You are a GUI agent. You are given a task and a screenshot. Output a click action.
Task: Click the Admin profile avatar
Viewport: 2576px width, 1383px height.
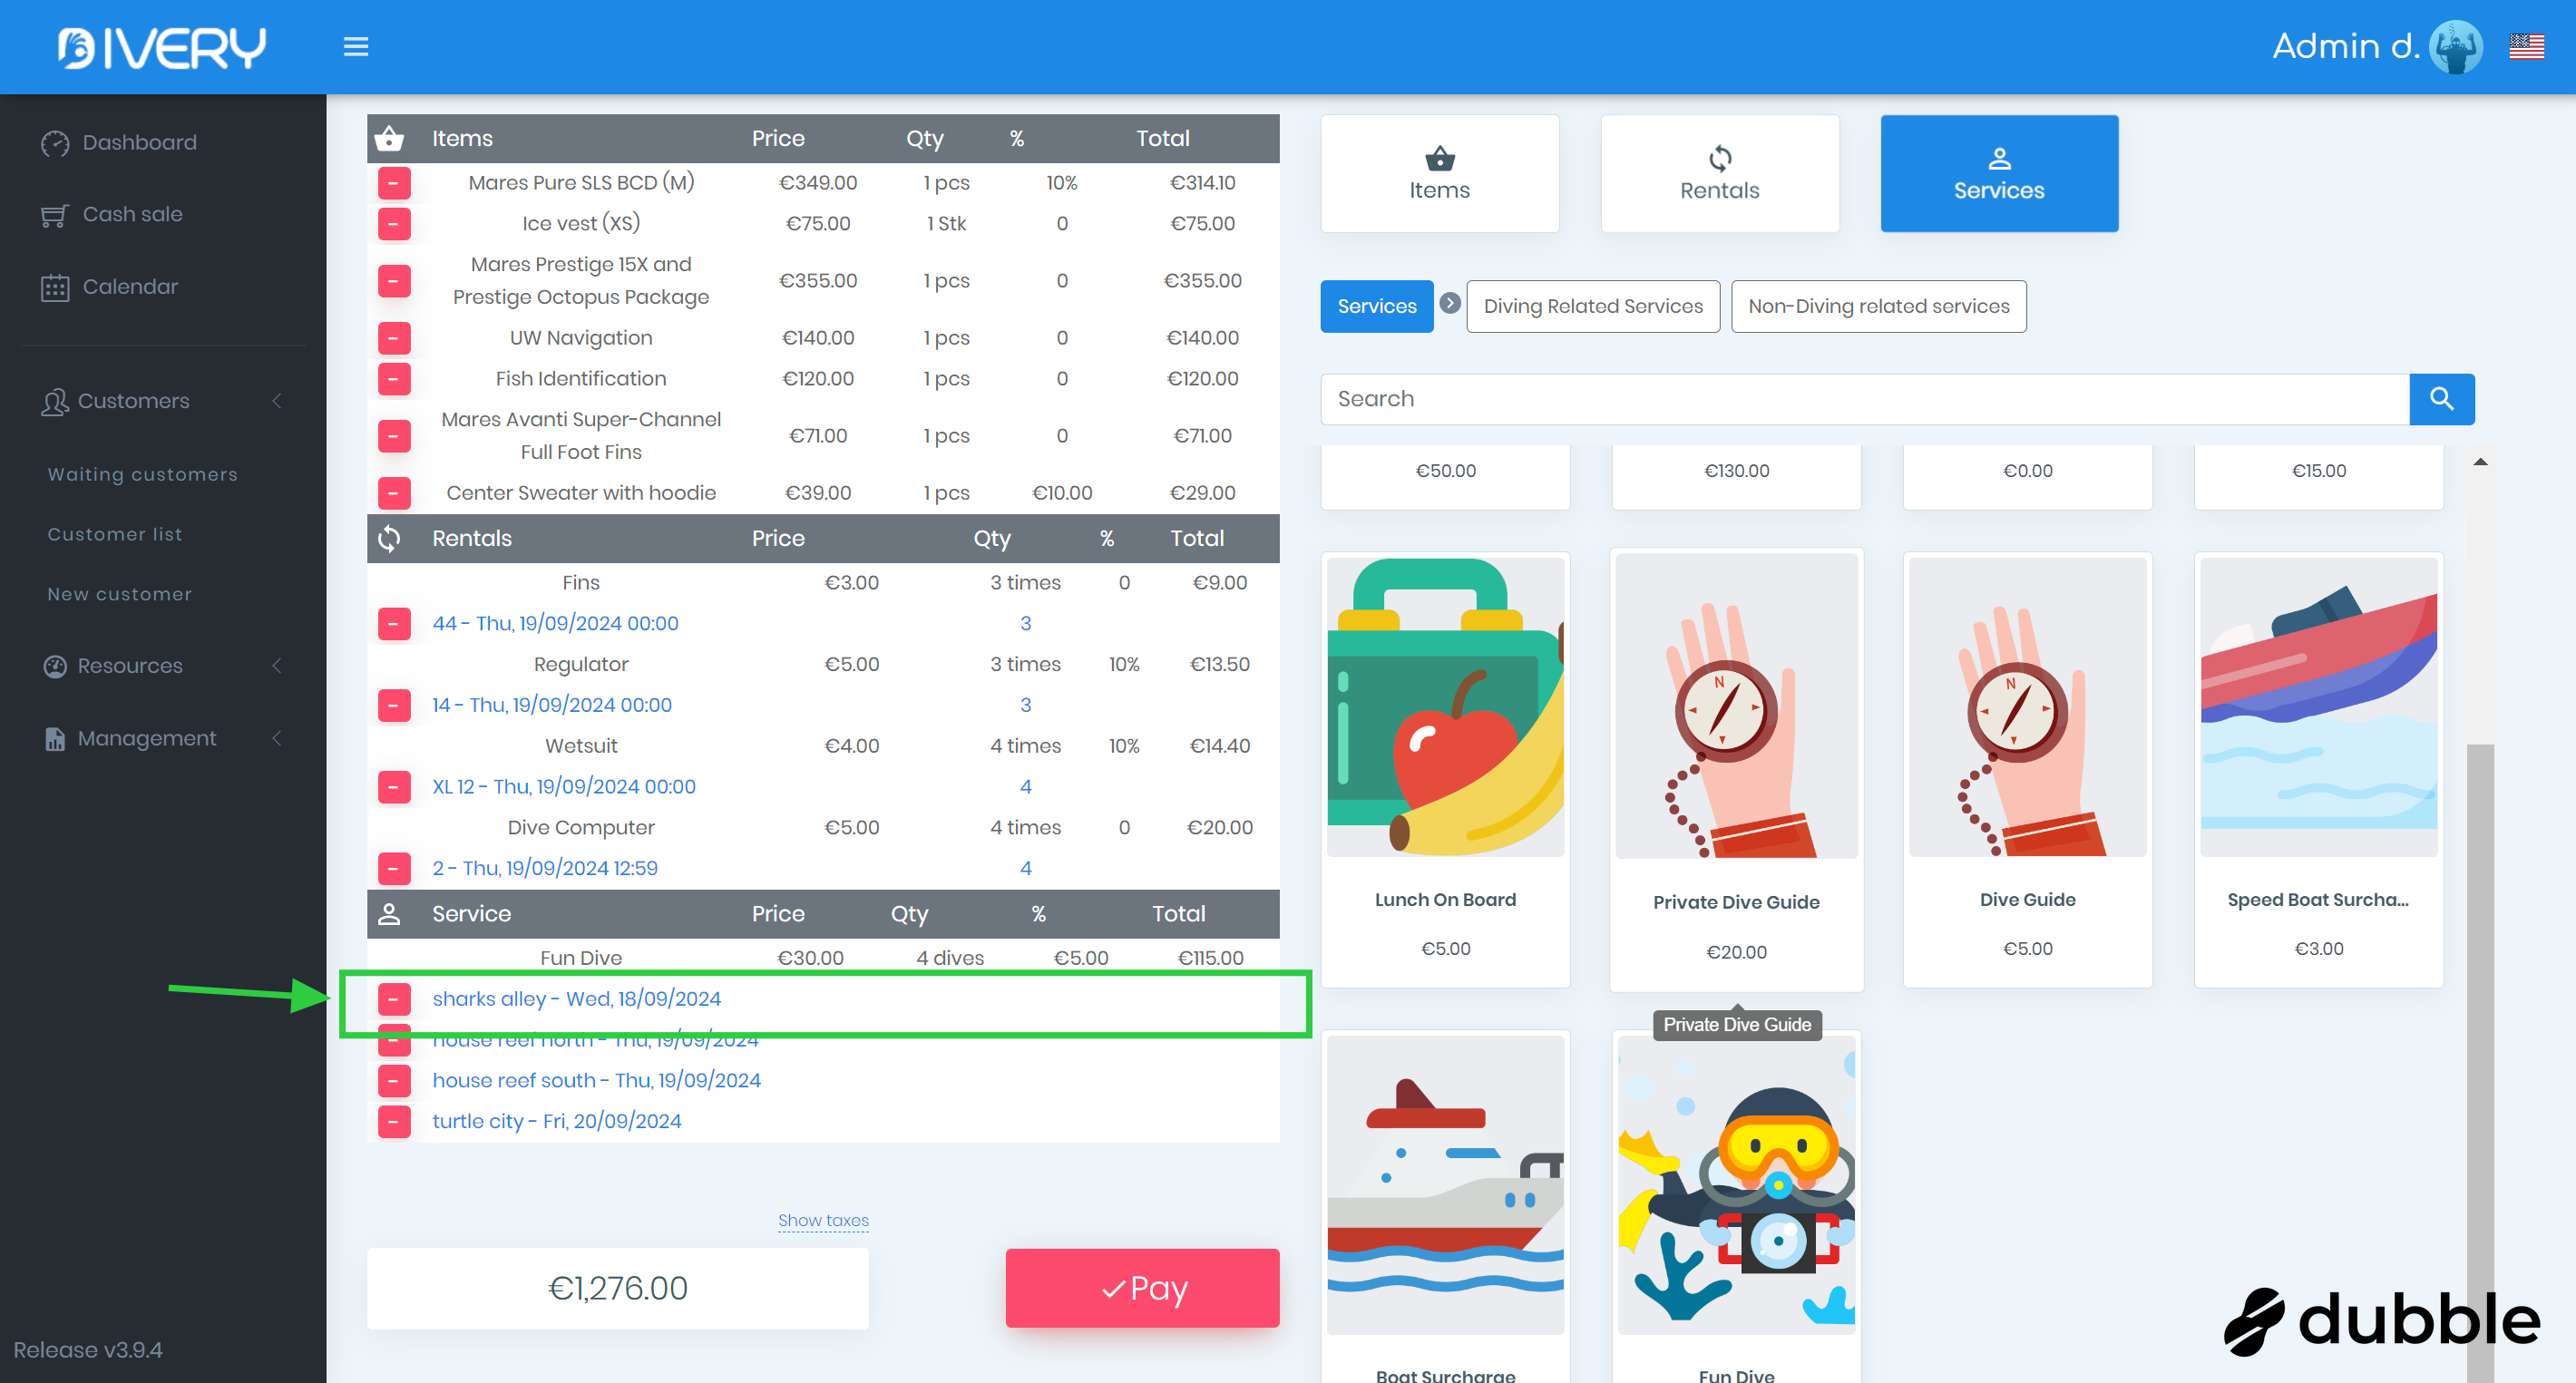point(2455,47)
